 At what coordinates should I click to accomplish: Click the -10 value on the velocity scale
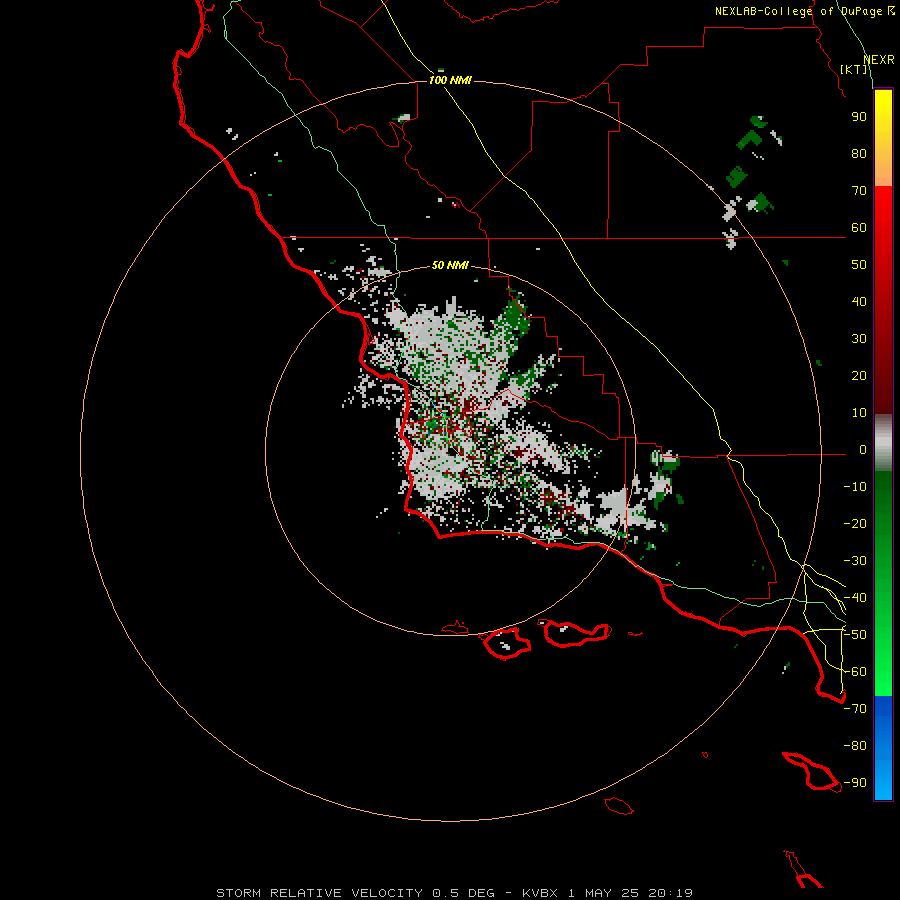click(855, 487)
